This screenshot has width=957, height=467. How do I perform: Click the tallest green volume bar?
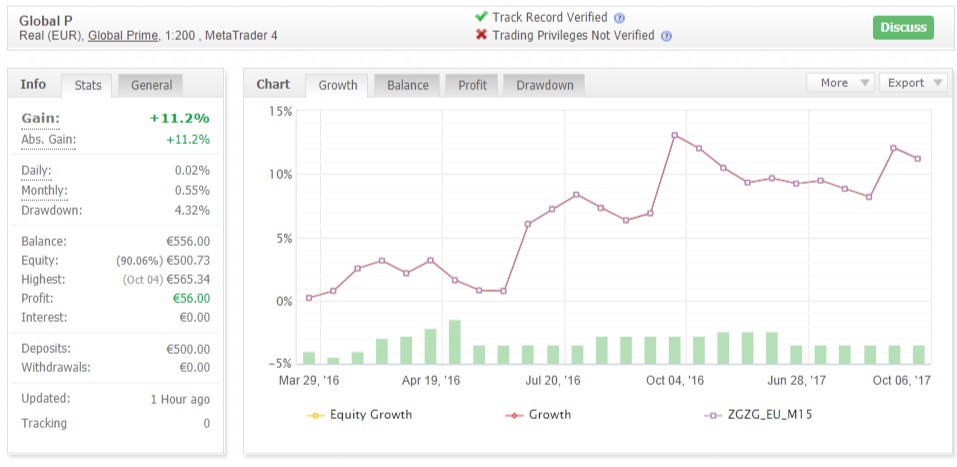point(454,342)
